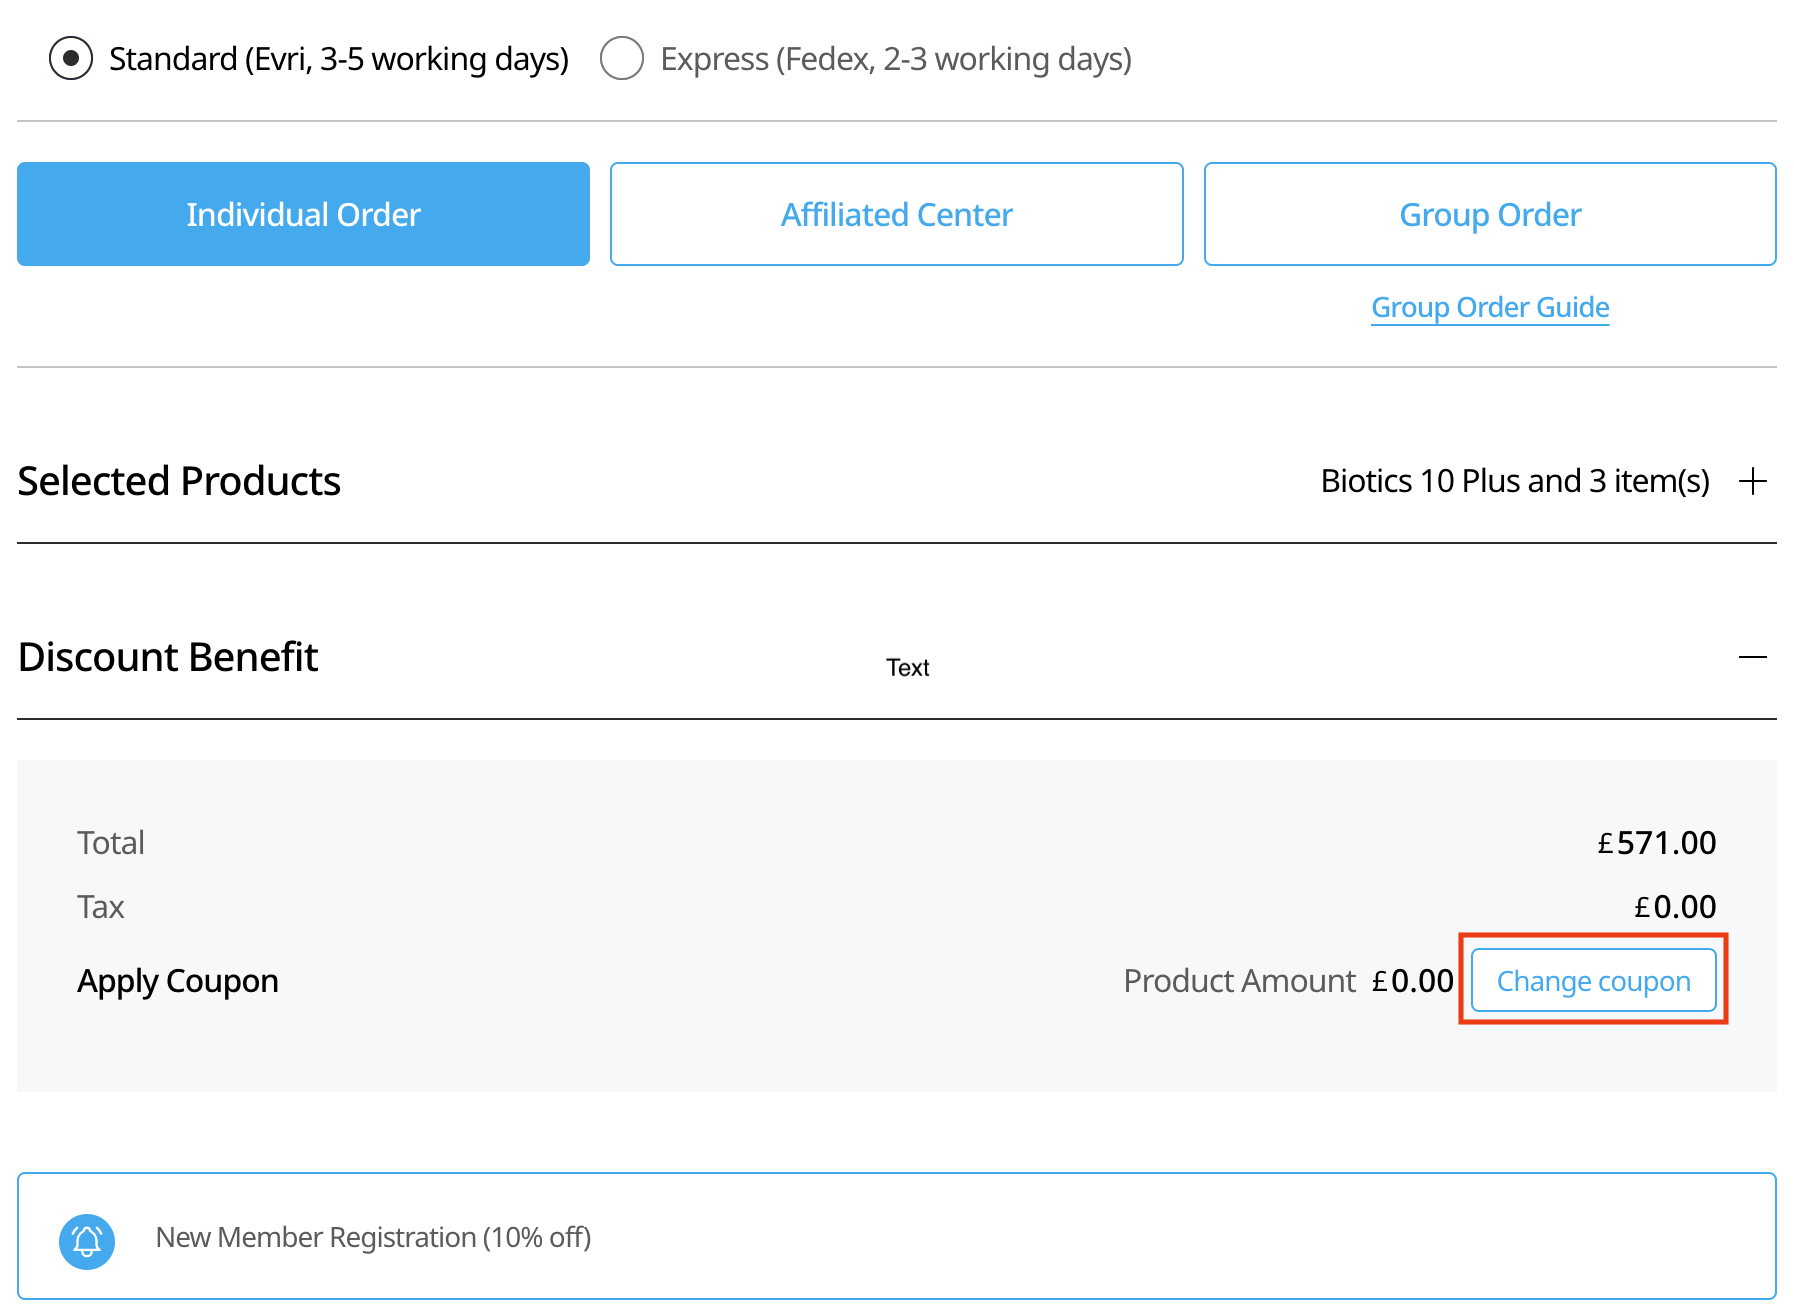The width and height of the screenshot is (1794, 1316).
Task: Click the Biotics 10 Plus items summary
Action: [x=1514, y=481]
